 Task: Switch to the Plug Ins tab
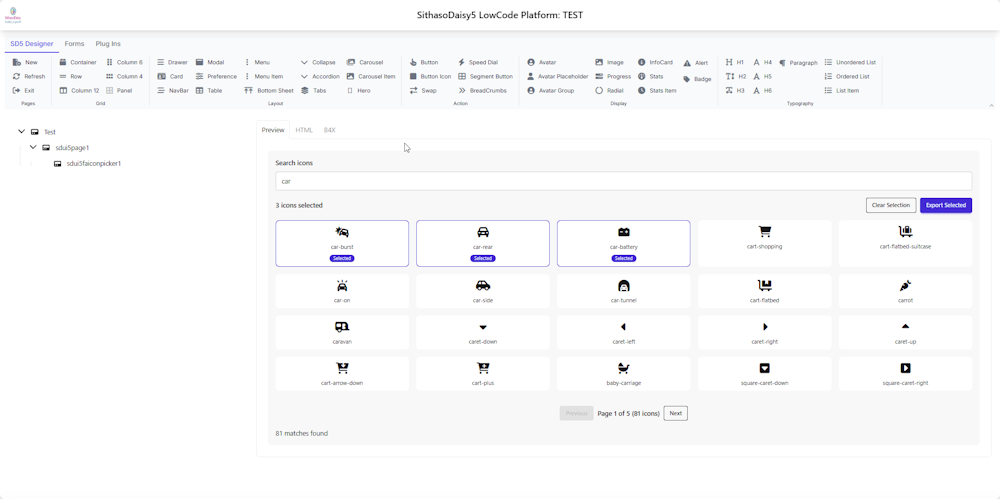pyautogui.click(x=108, y=44)
